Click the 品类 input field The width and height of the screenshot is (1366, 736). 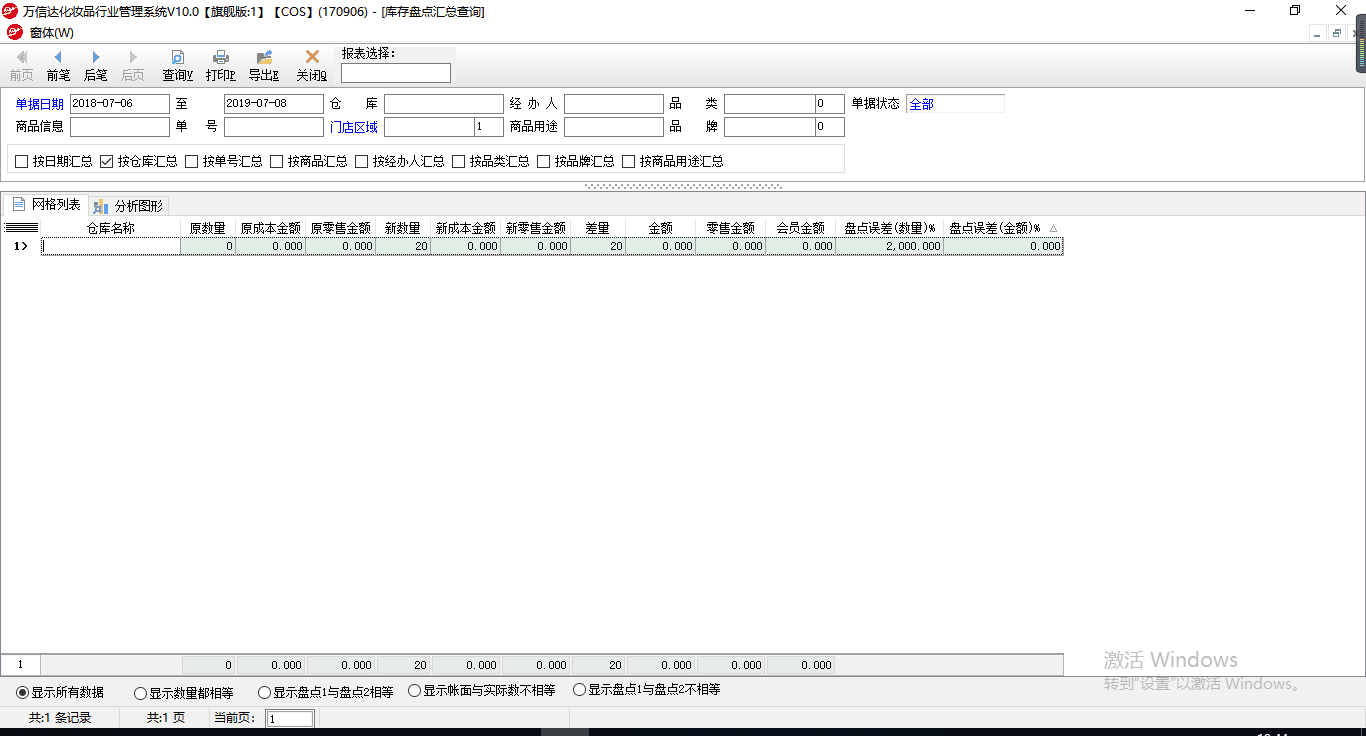click(769, 103)
